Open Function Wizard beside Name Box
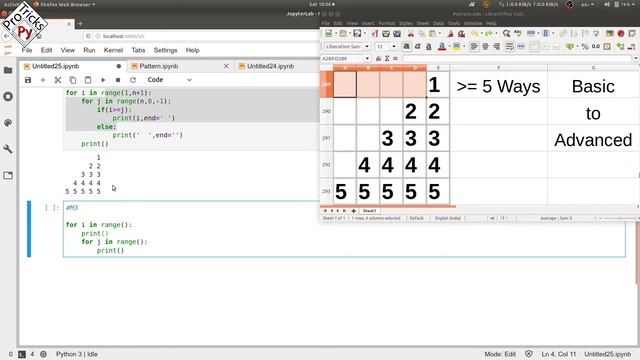 coord(379,59)
